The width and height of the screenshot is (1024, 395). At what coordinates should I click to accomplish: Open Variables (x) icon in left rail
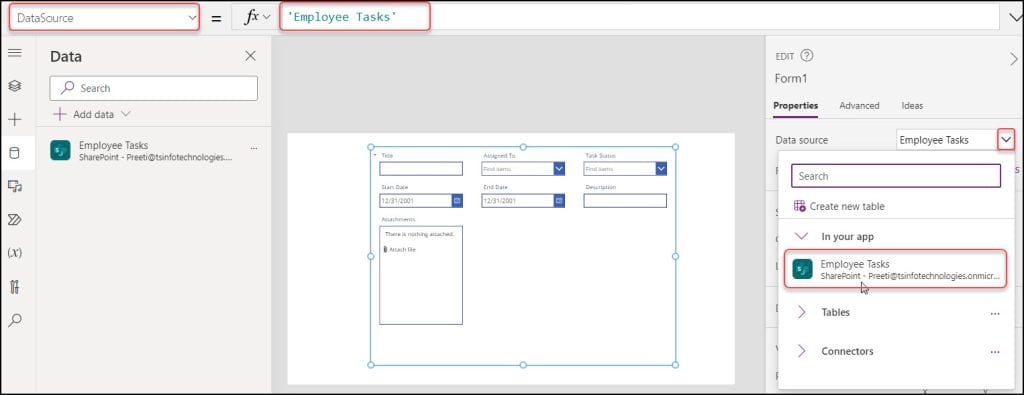[14, 253]
